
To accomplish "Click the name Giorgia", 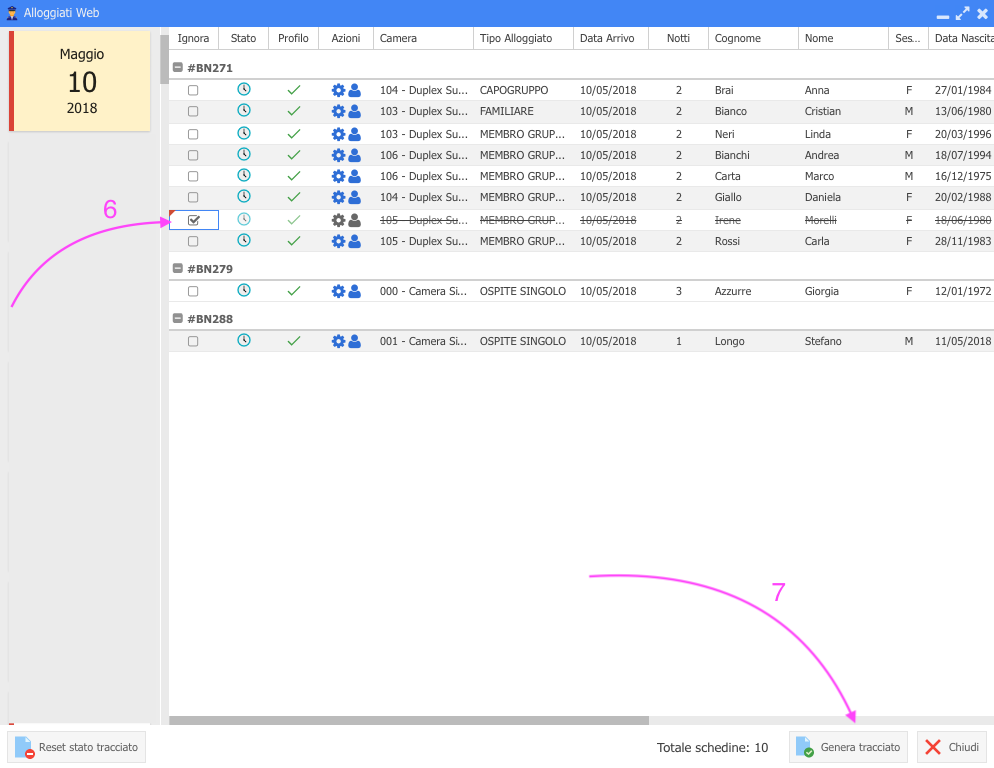I will [x=822, y=291].
